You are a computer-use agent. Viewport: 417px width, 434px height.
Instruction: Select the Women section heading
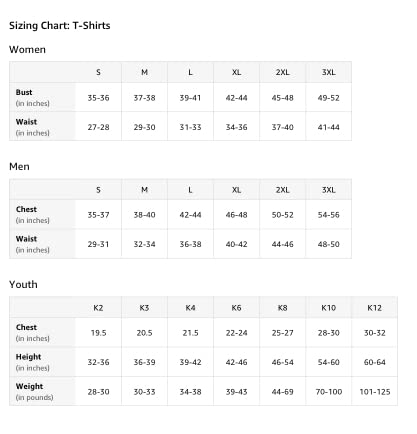tap(27, 50)
